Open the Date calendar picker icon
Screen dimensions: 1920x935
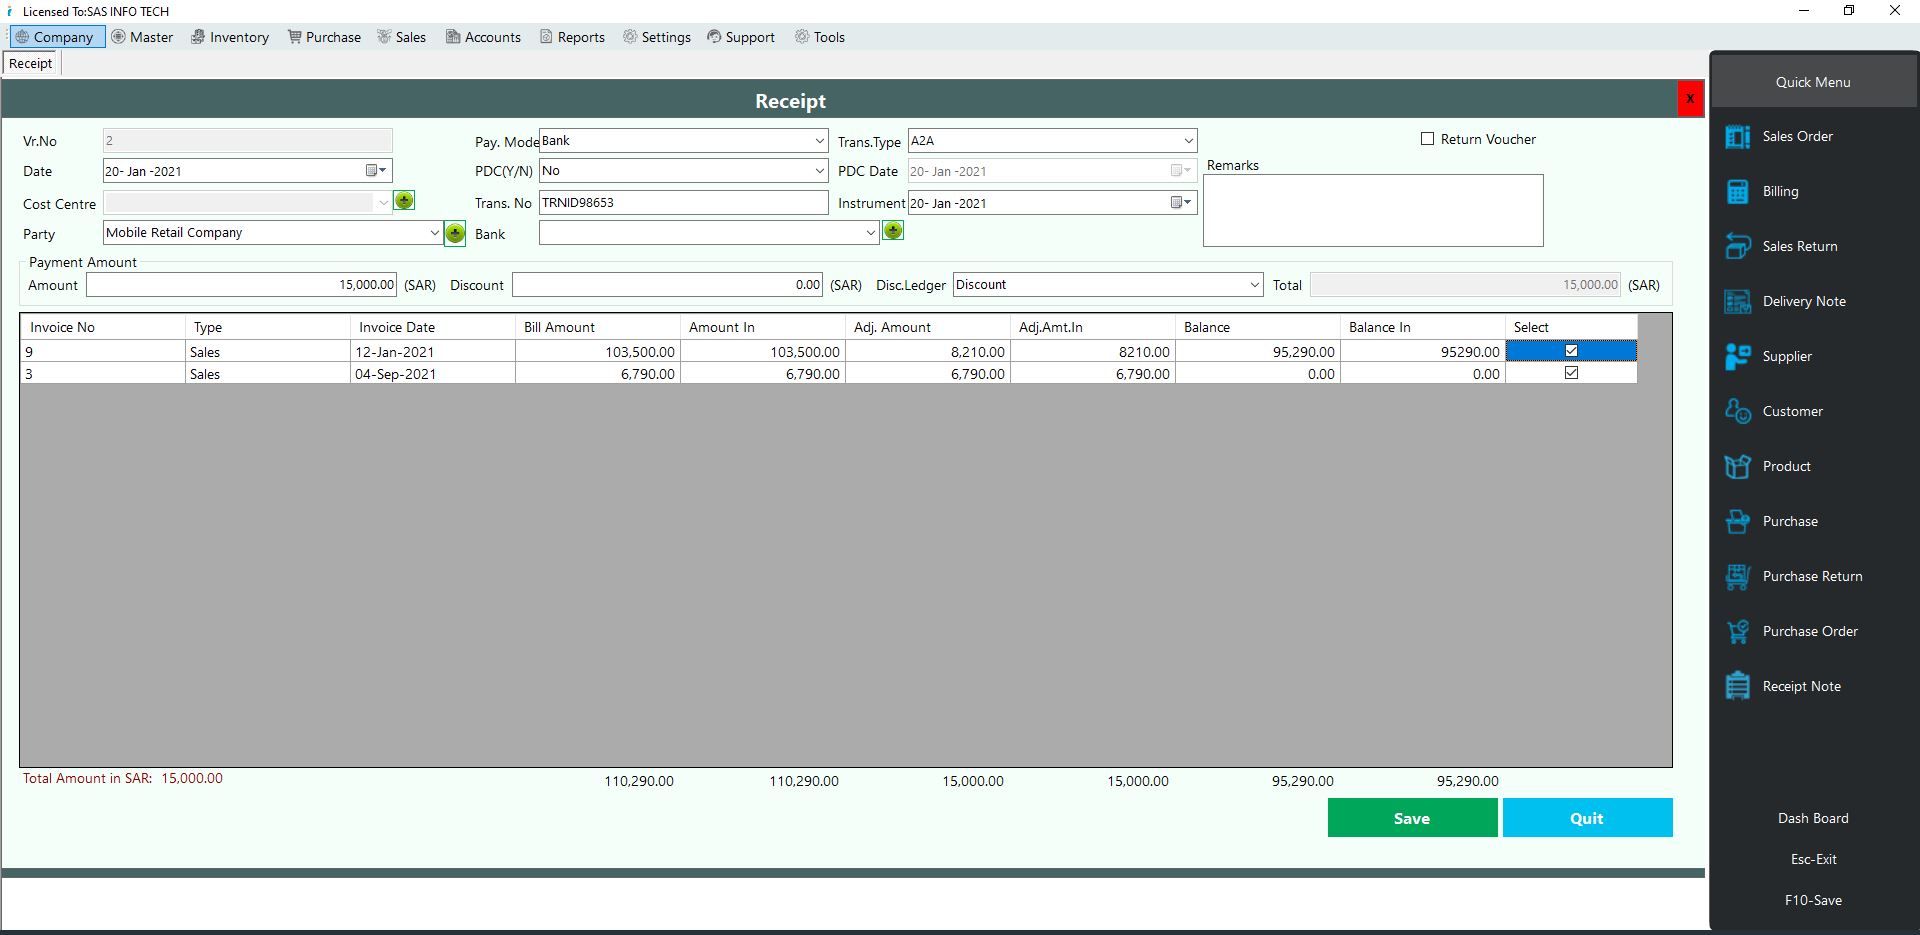tap(376, 171)
